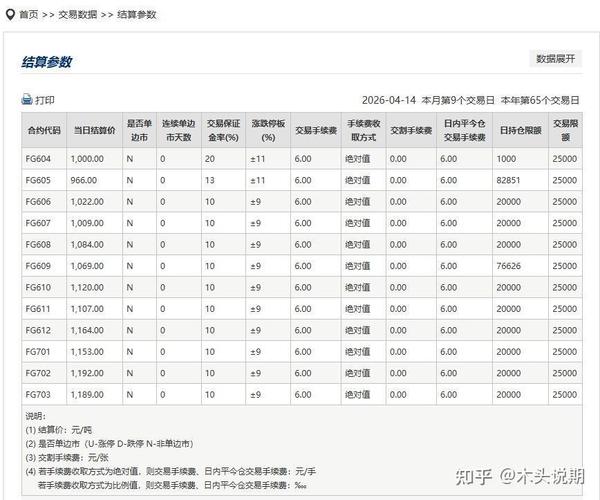Click the ±11 limit in FG605 row

pos(258,180)
